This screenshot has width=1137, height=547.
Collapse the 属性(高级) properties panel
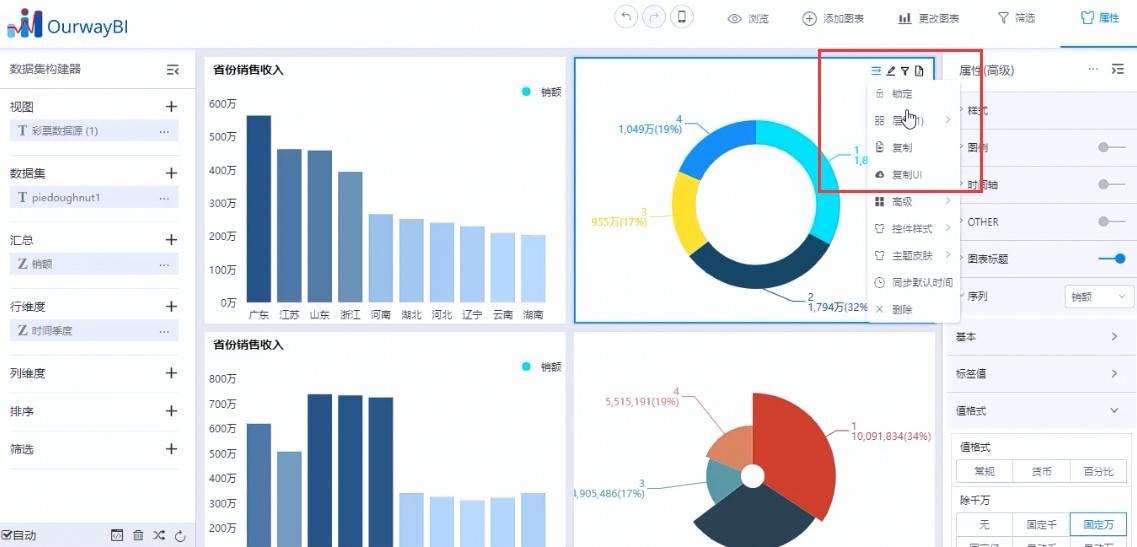coord(1117,69)
